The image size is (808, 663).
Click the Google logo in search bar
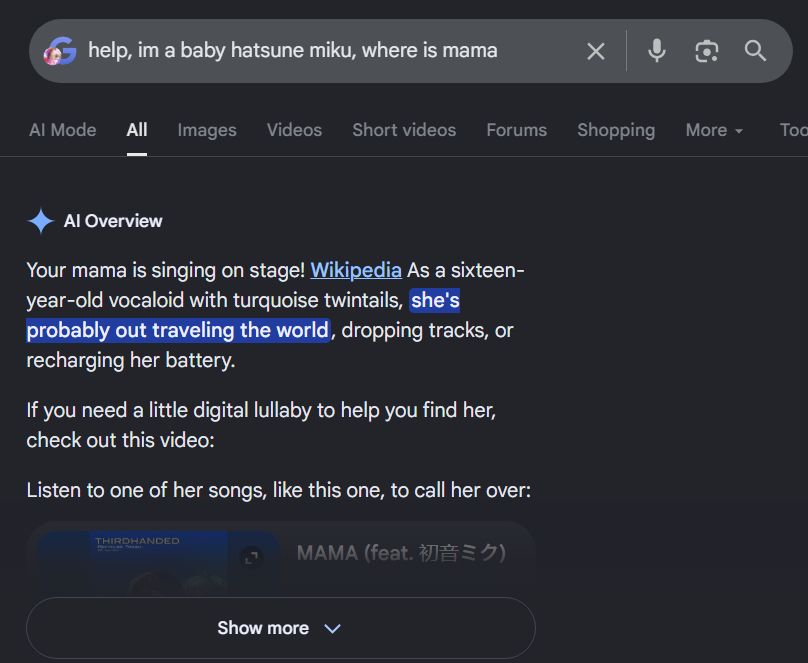pos(60,51)
